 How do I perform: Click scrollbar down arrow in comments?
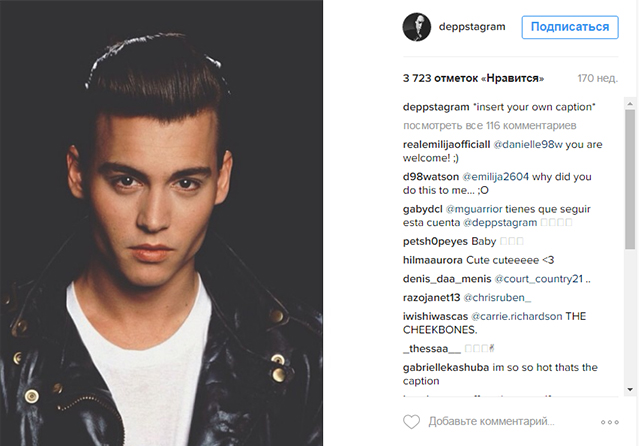(630, 389)
